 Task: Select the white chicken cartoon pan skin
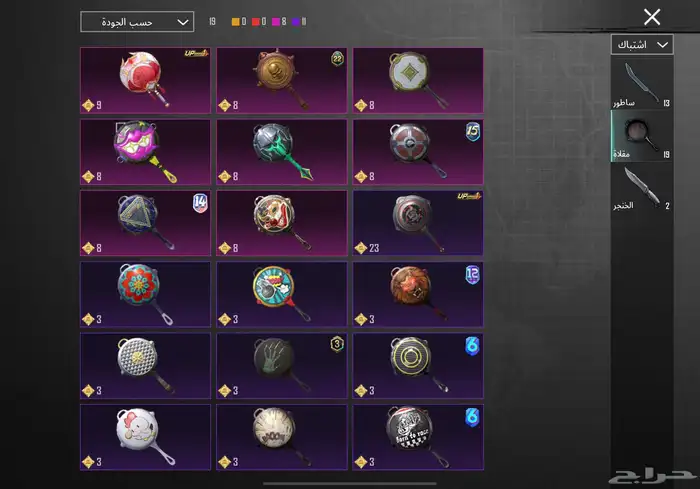pyautogui.click(x=145, y=437)
